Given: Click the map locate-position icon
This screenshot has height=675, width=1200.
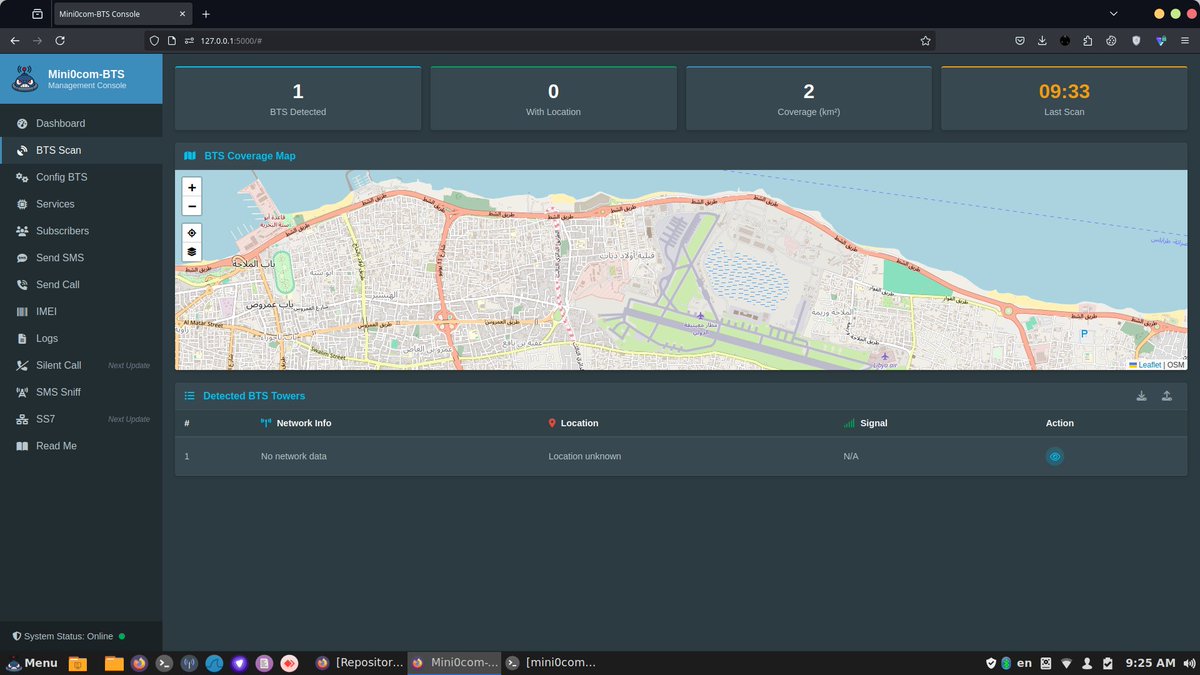Looking at the screenshot, I should pos(192,232).
